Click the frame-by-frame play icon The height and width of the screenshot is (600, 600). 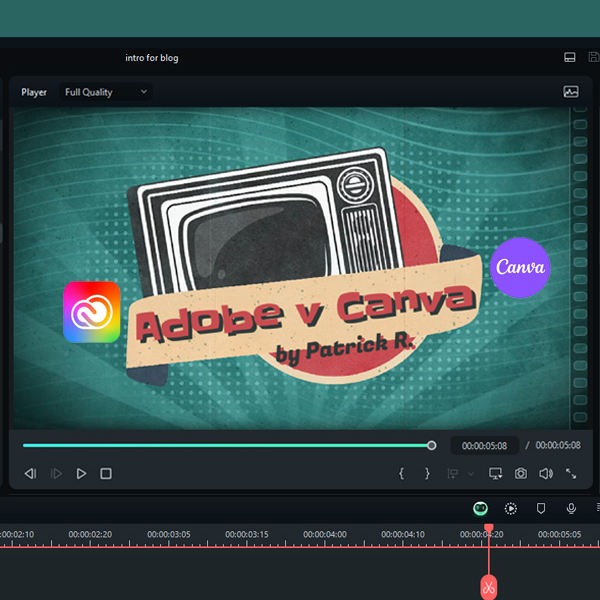[x=56, y=474]
